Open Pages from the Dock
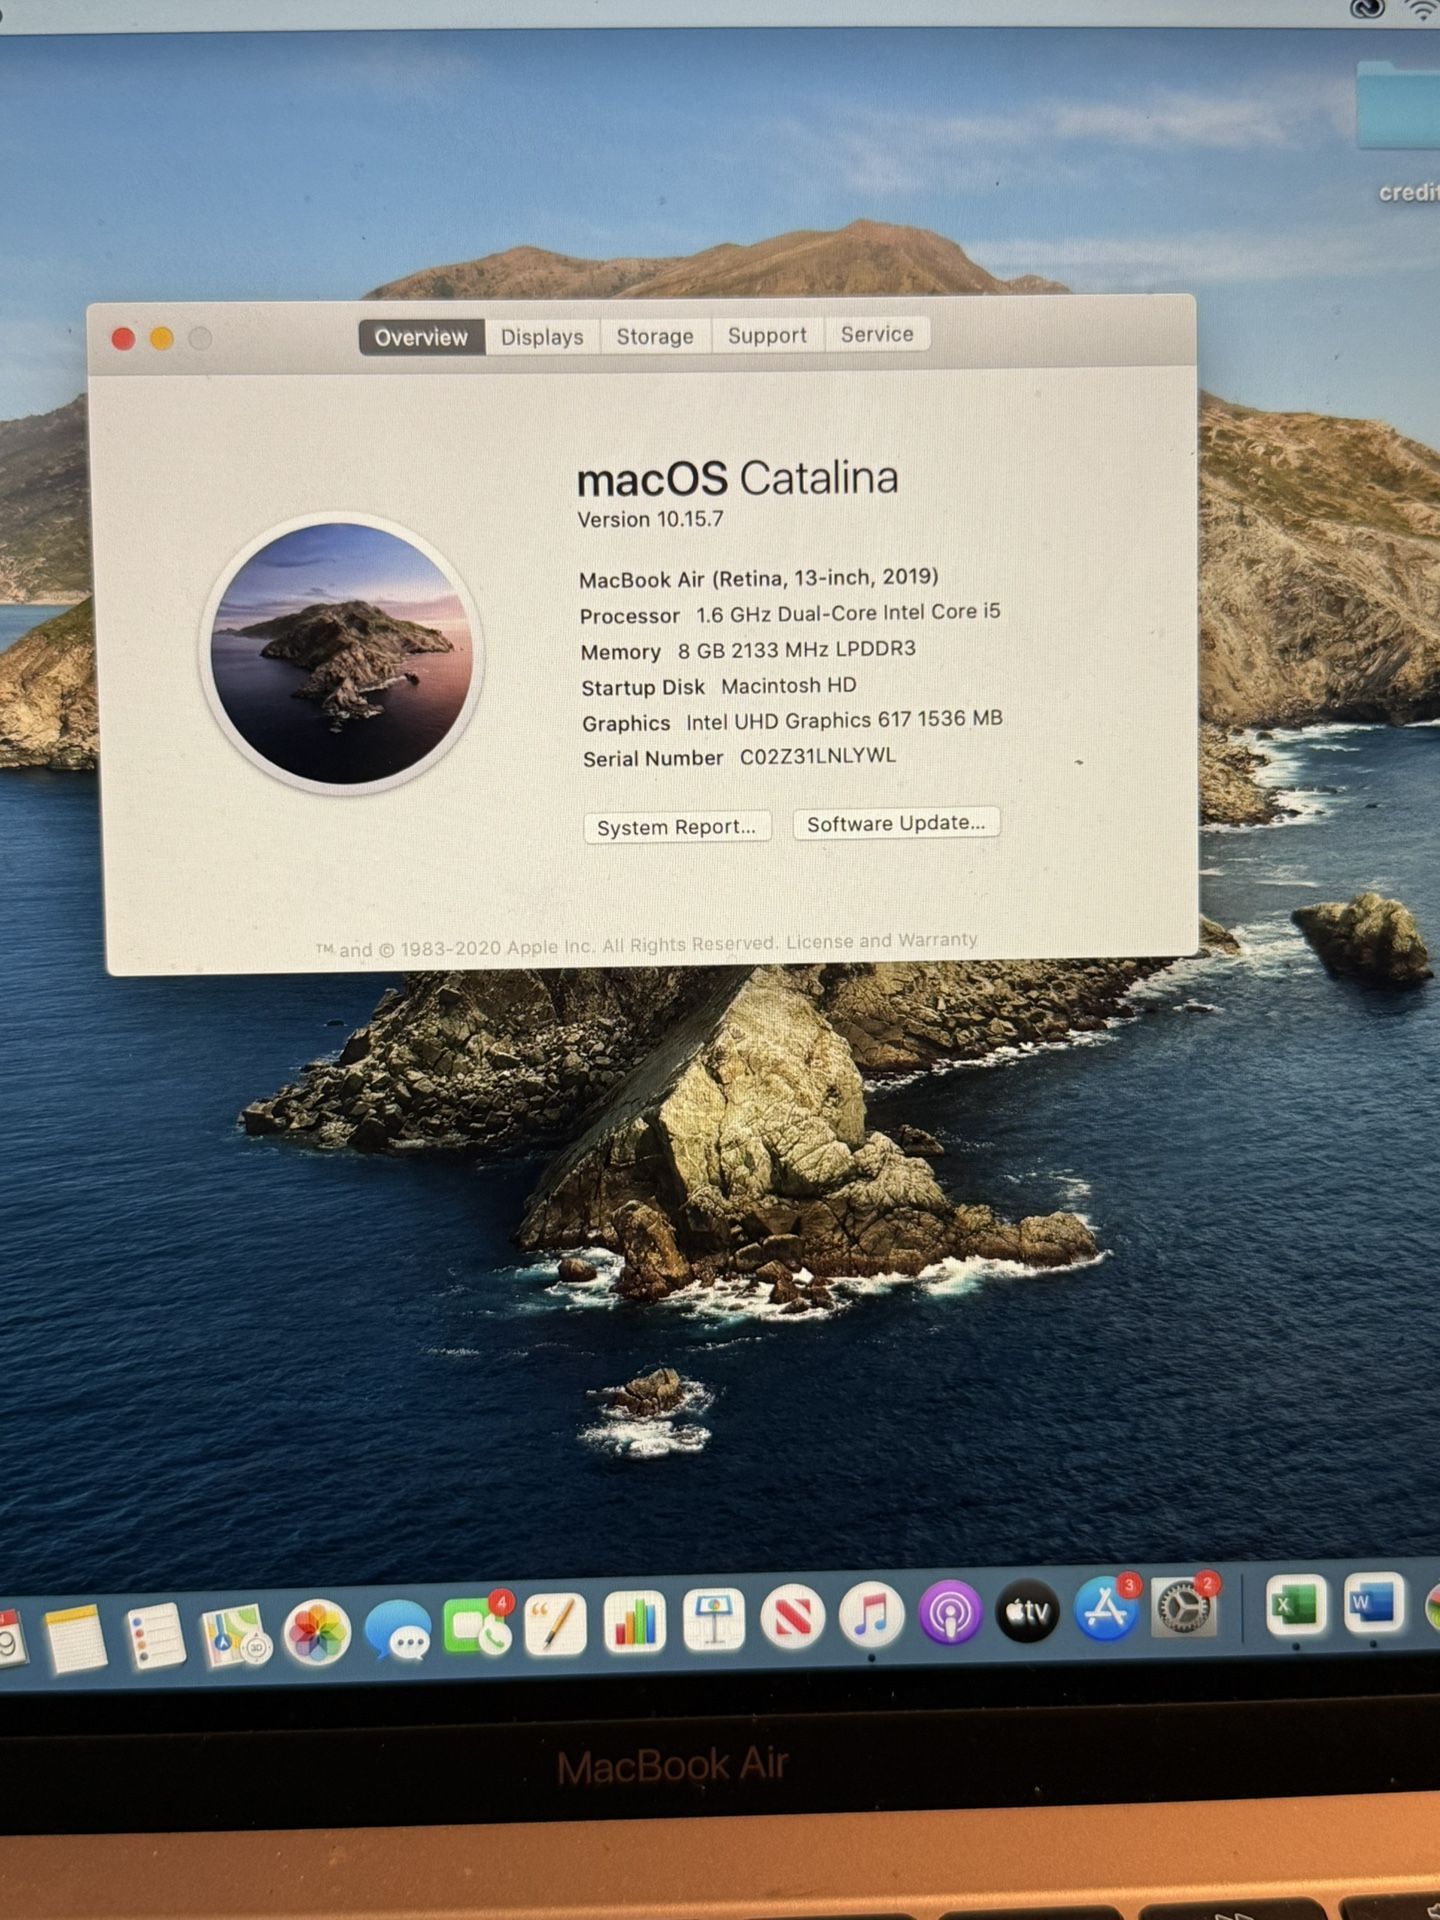Viewport: 1440px width, 1920px height. tap(555, 1624)
